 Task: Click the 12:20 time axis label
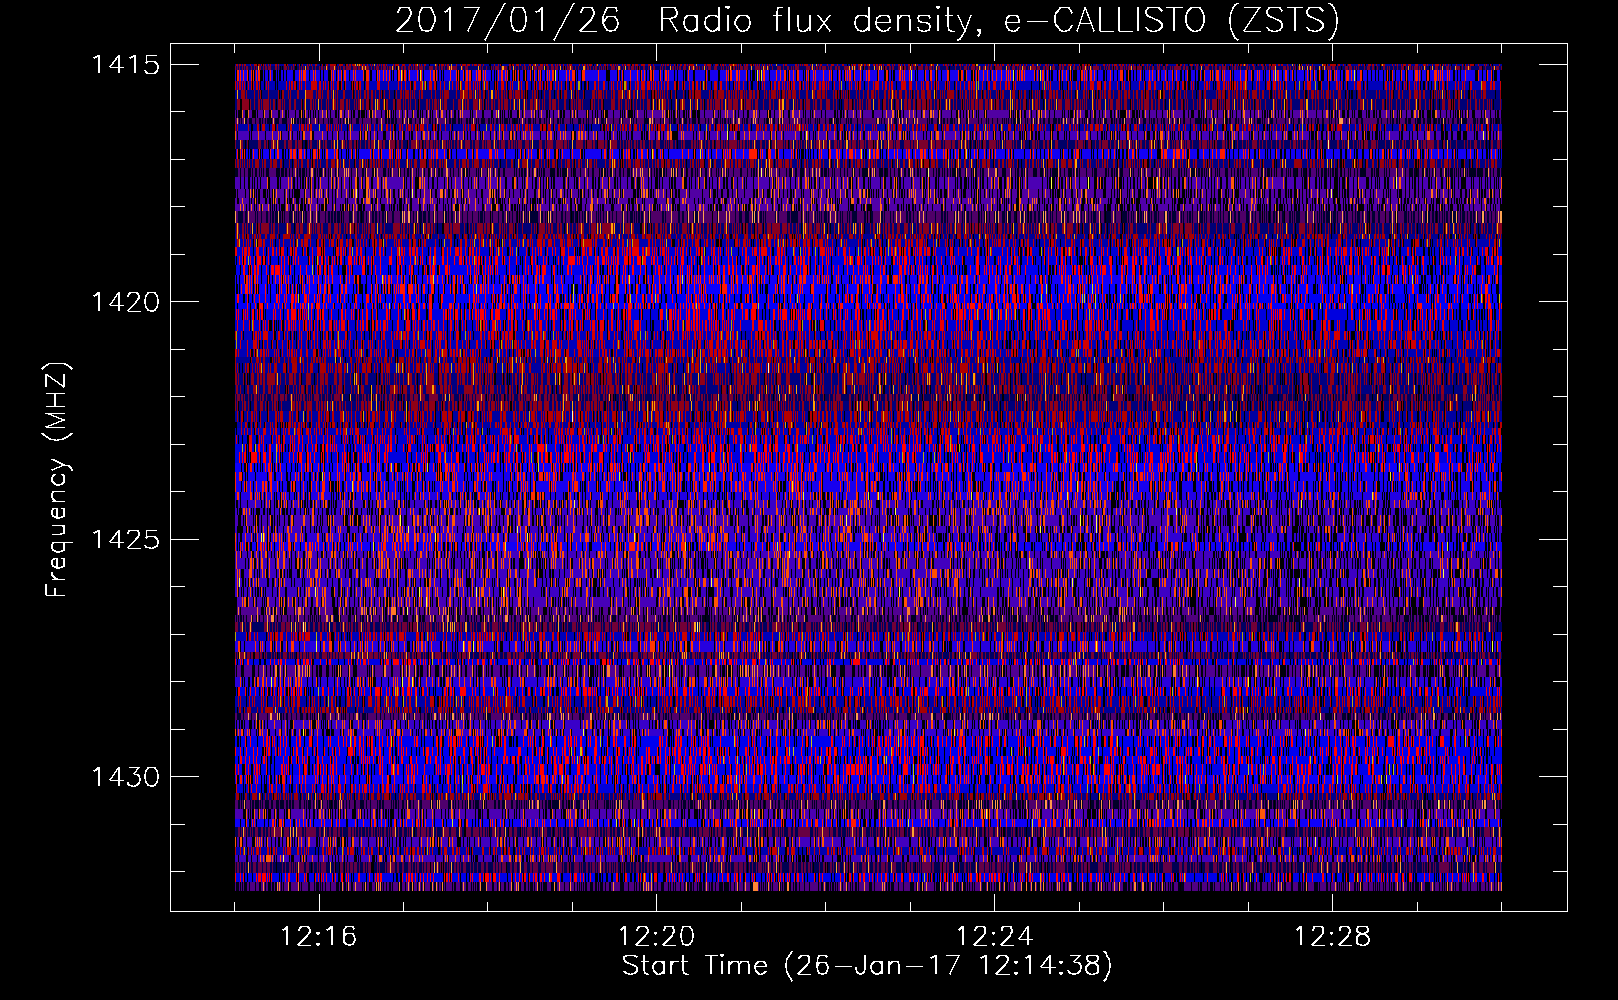(x=656, y=937)
